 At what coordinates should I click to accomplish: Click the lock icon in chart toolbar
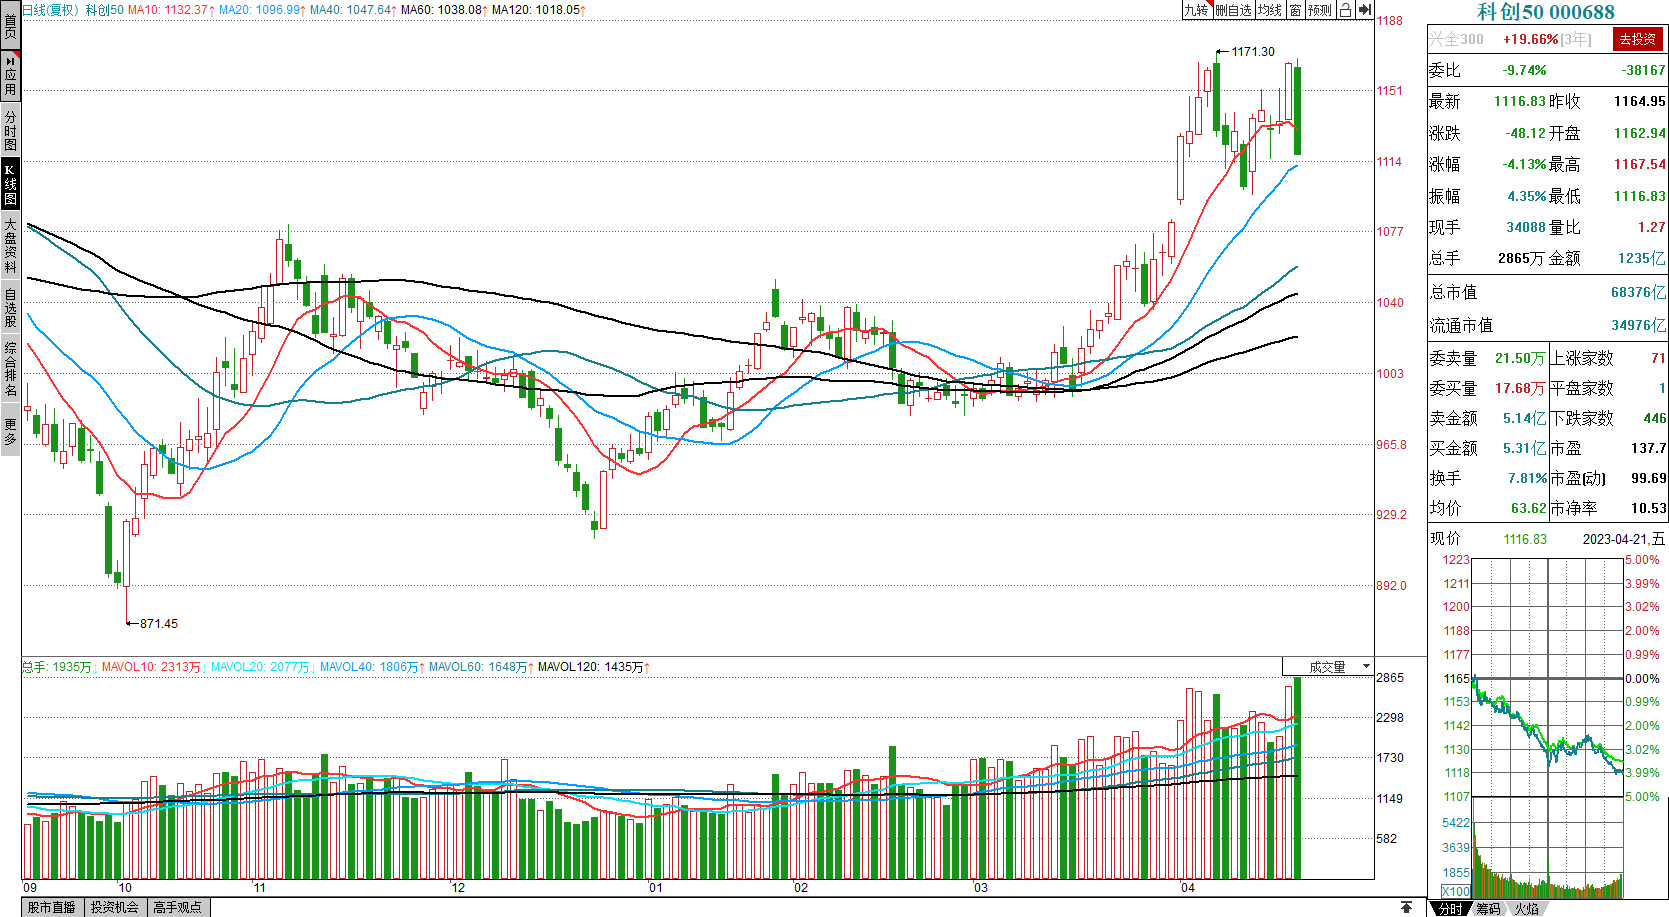click(1345, 10)
